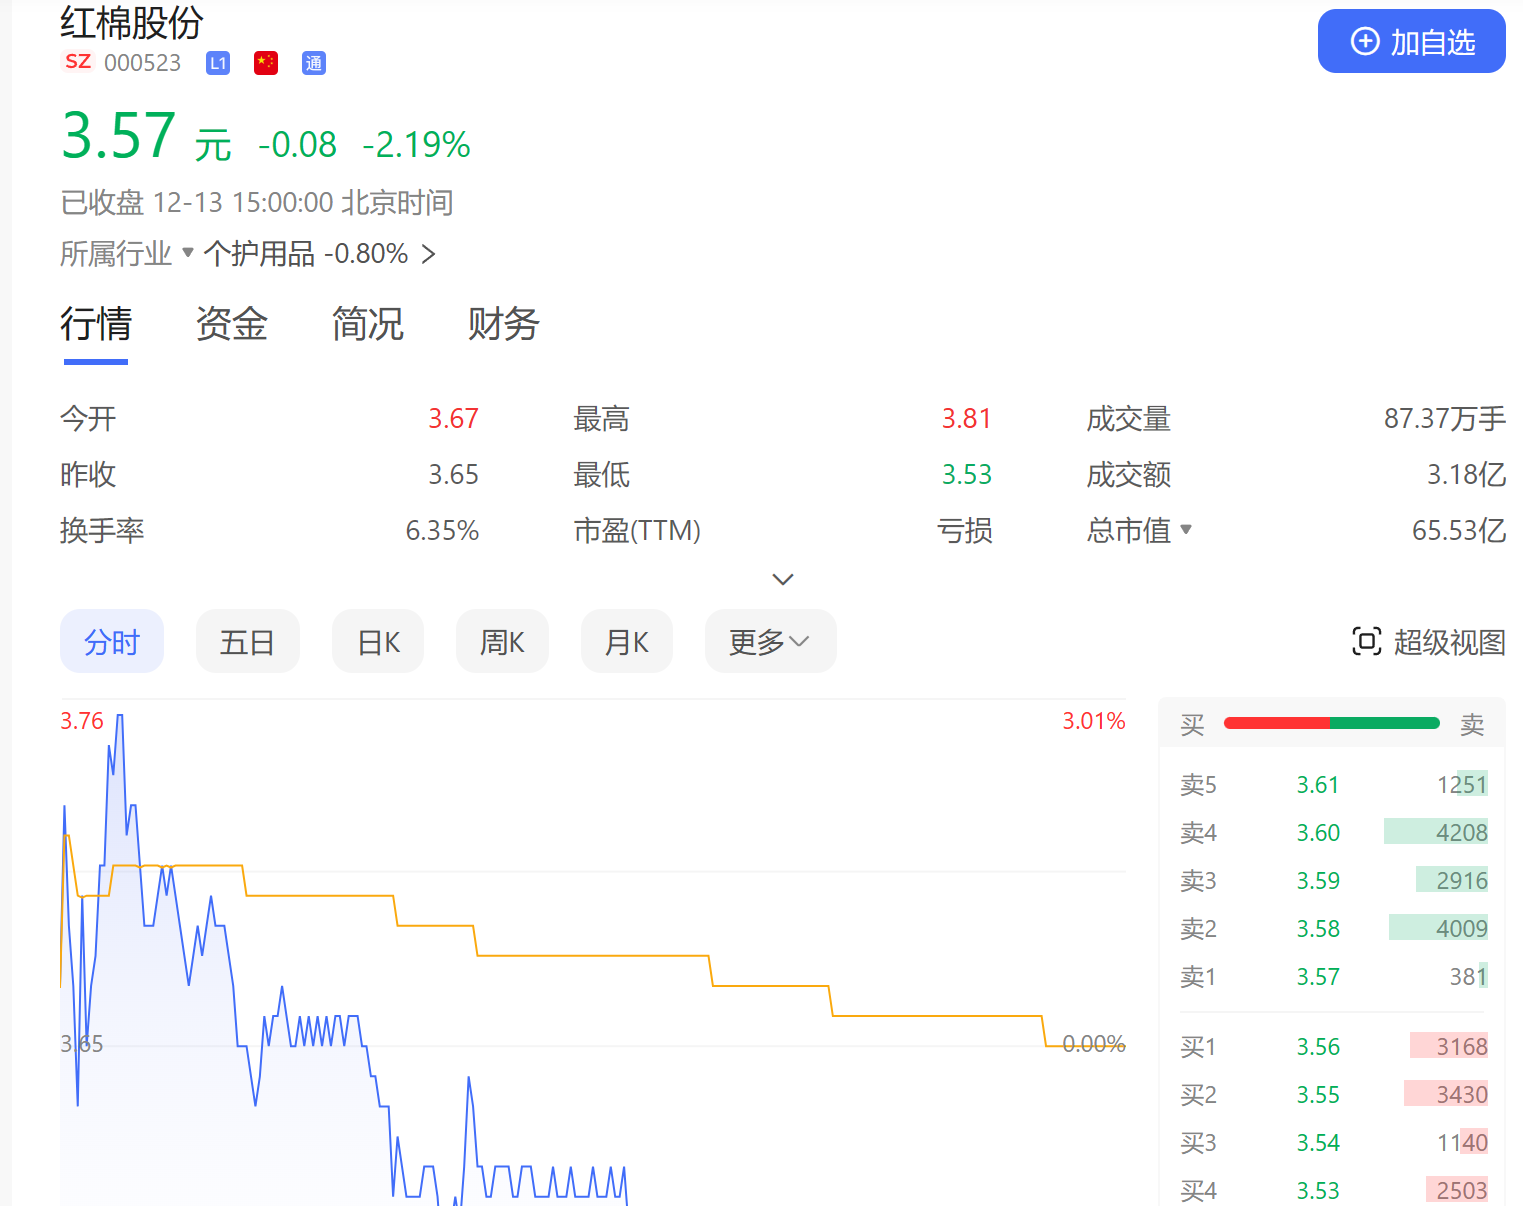
Task: Click the -0.08 price change
Action: click(x=298, y=145)
